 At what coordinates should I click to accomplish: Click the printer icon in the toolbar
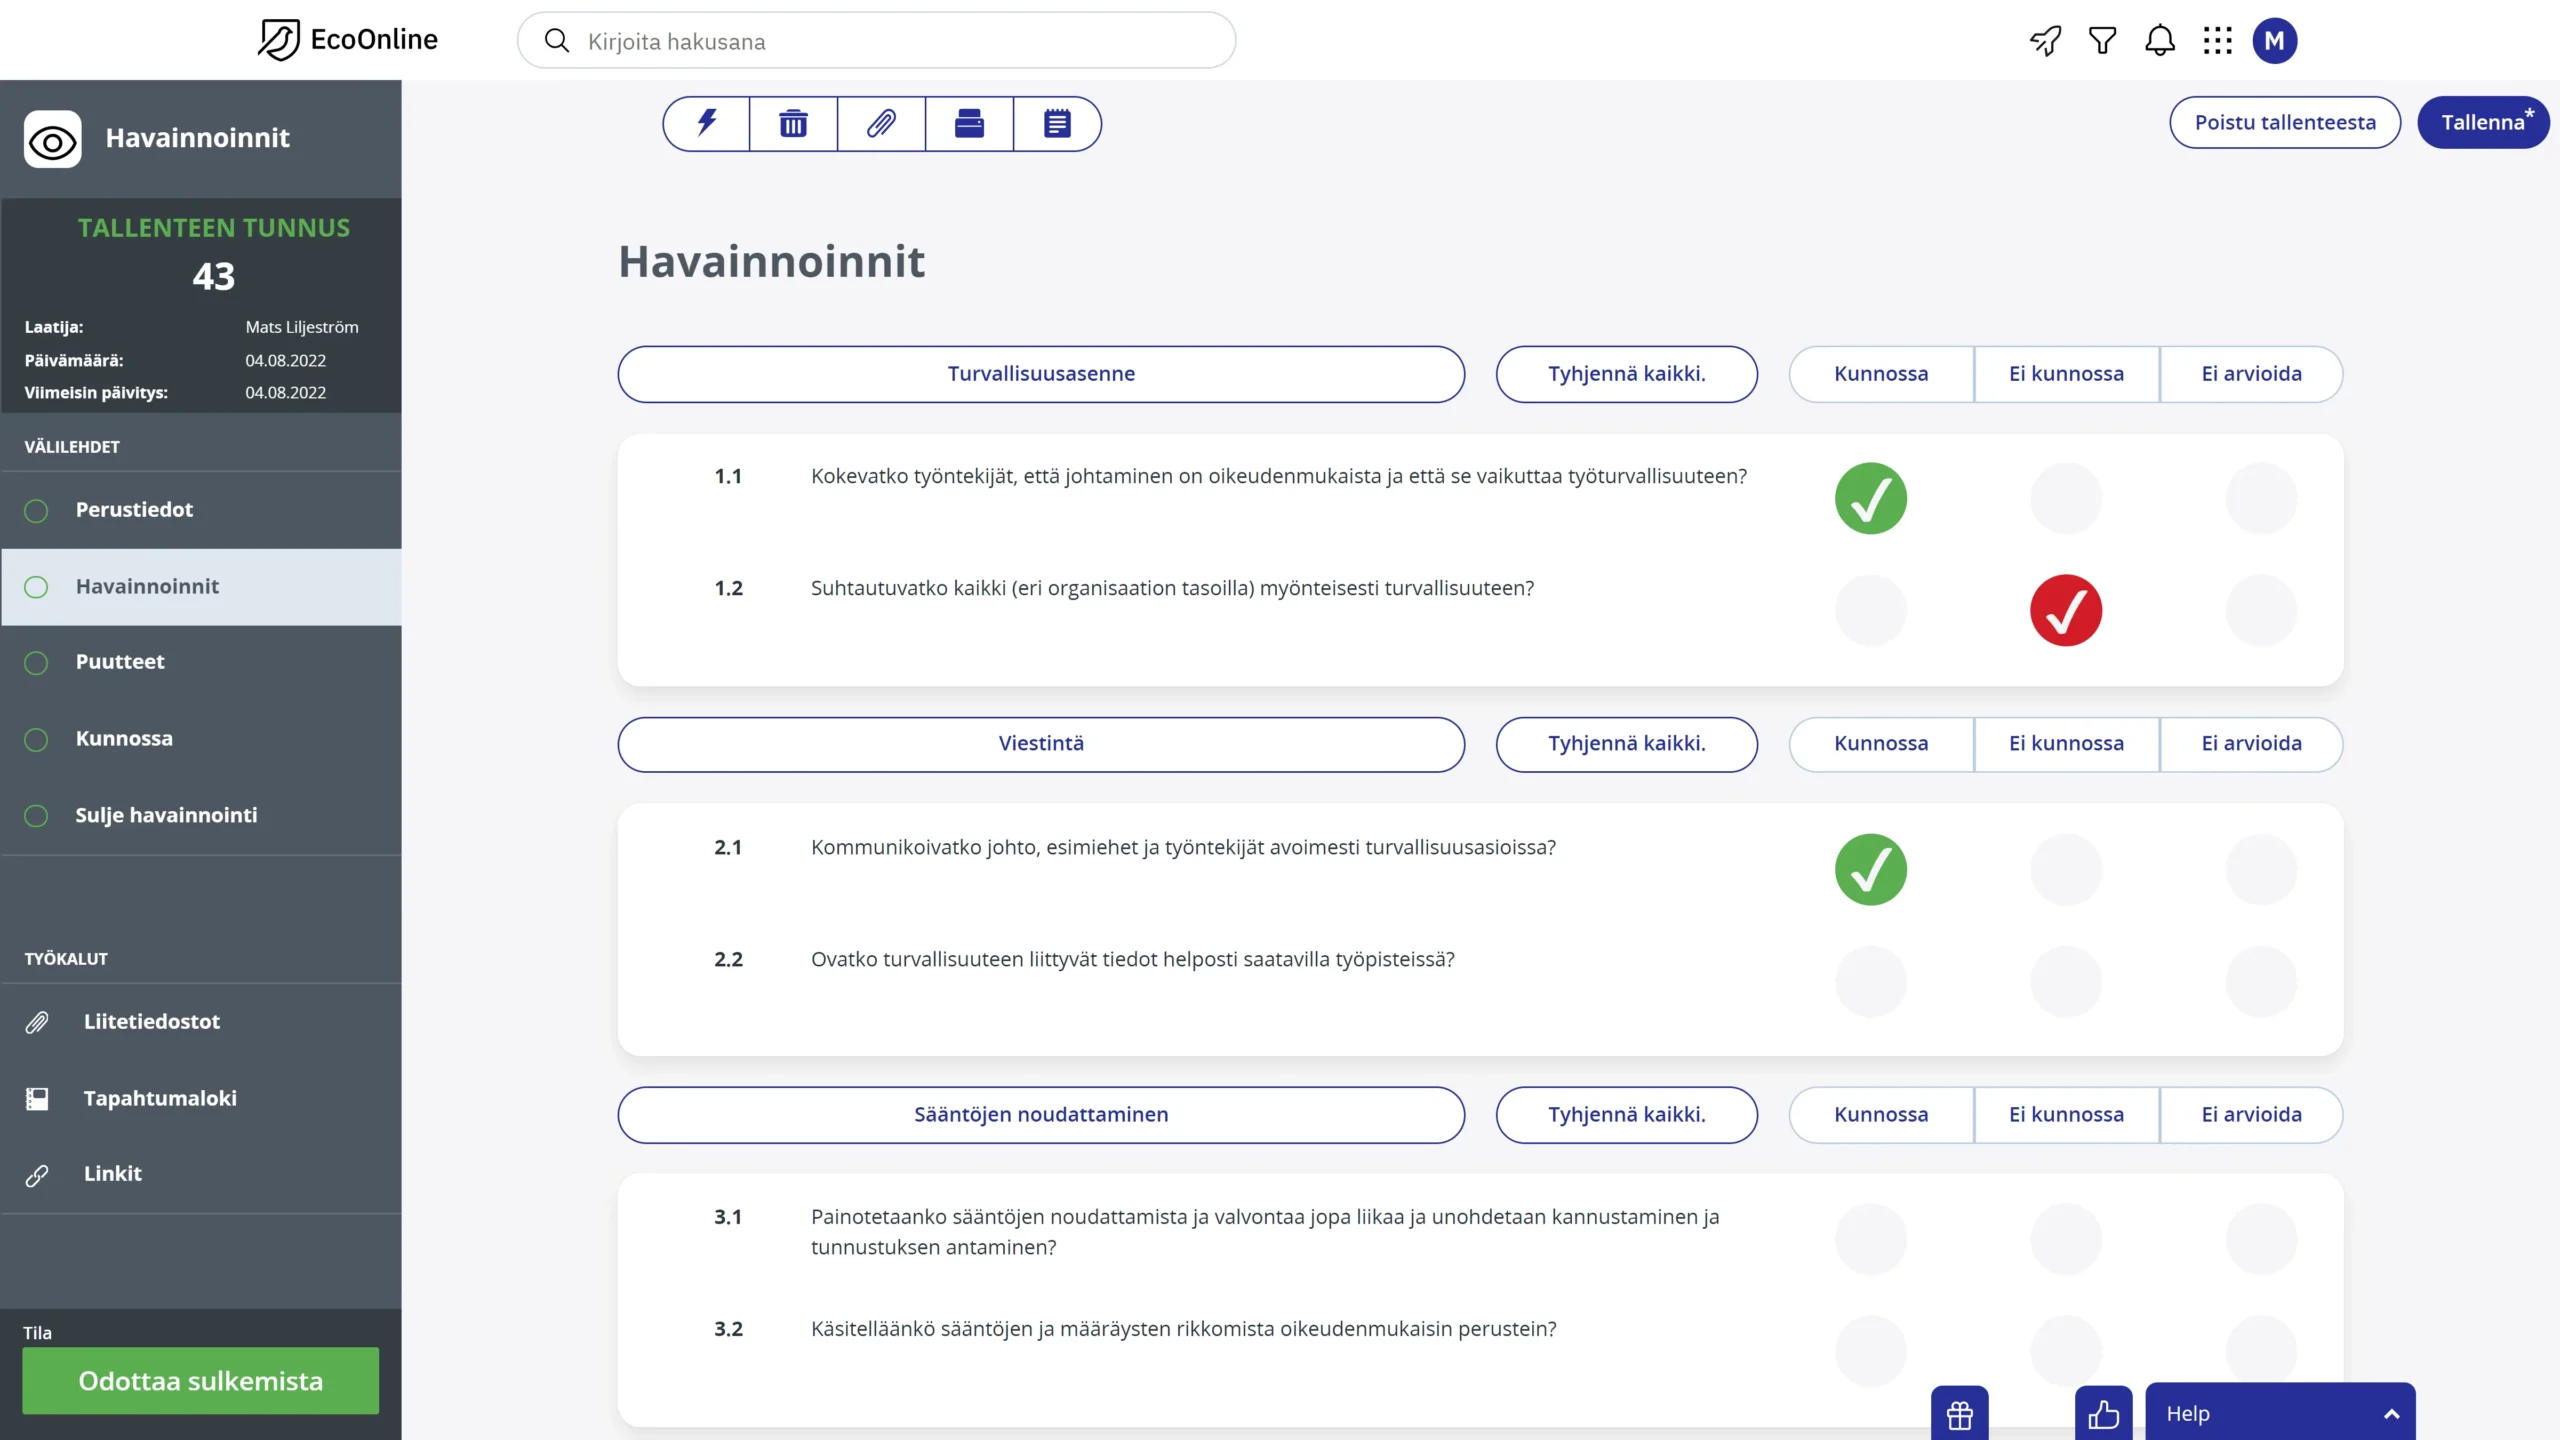point(969,123)
